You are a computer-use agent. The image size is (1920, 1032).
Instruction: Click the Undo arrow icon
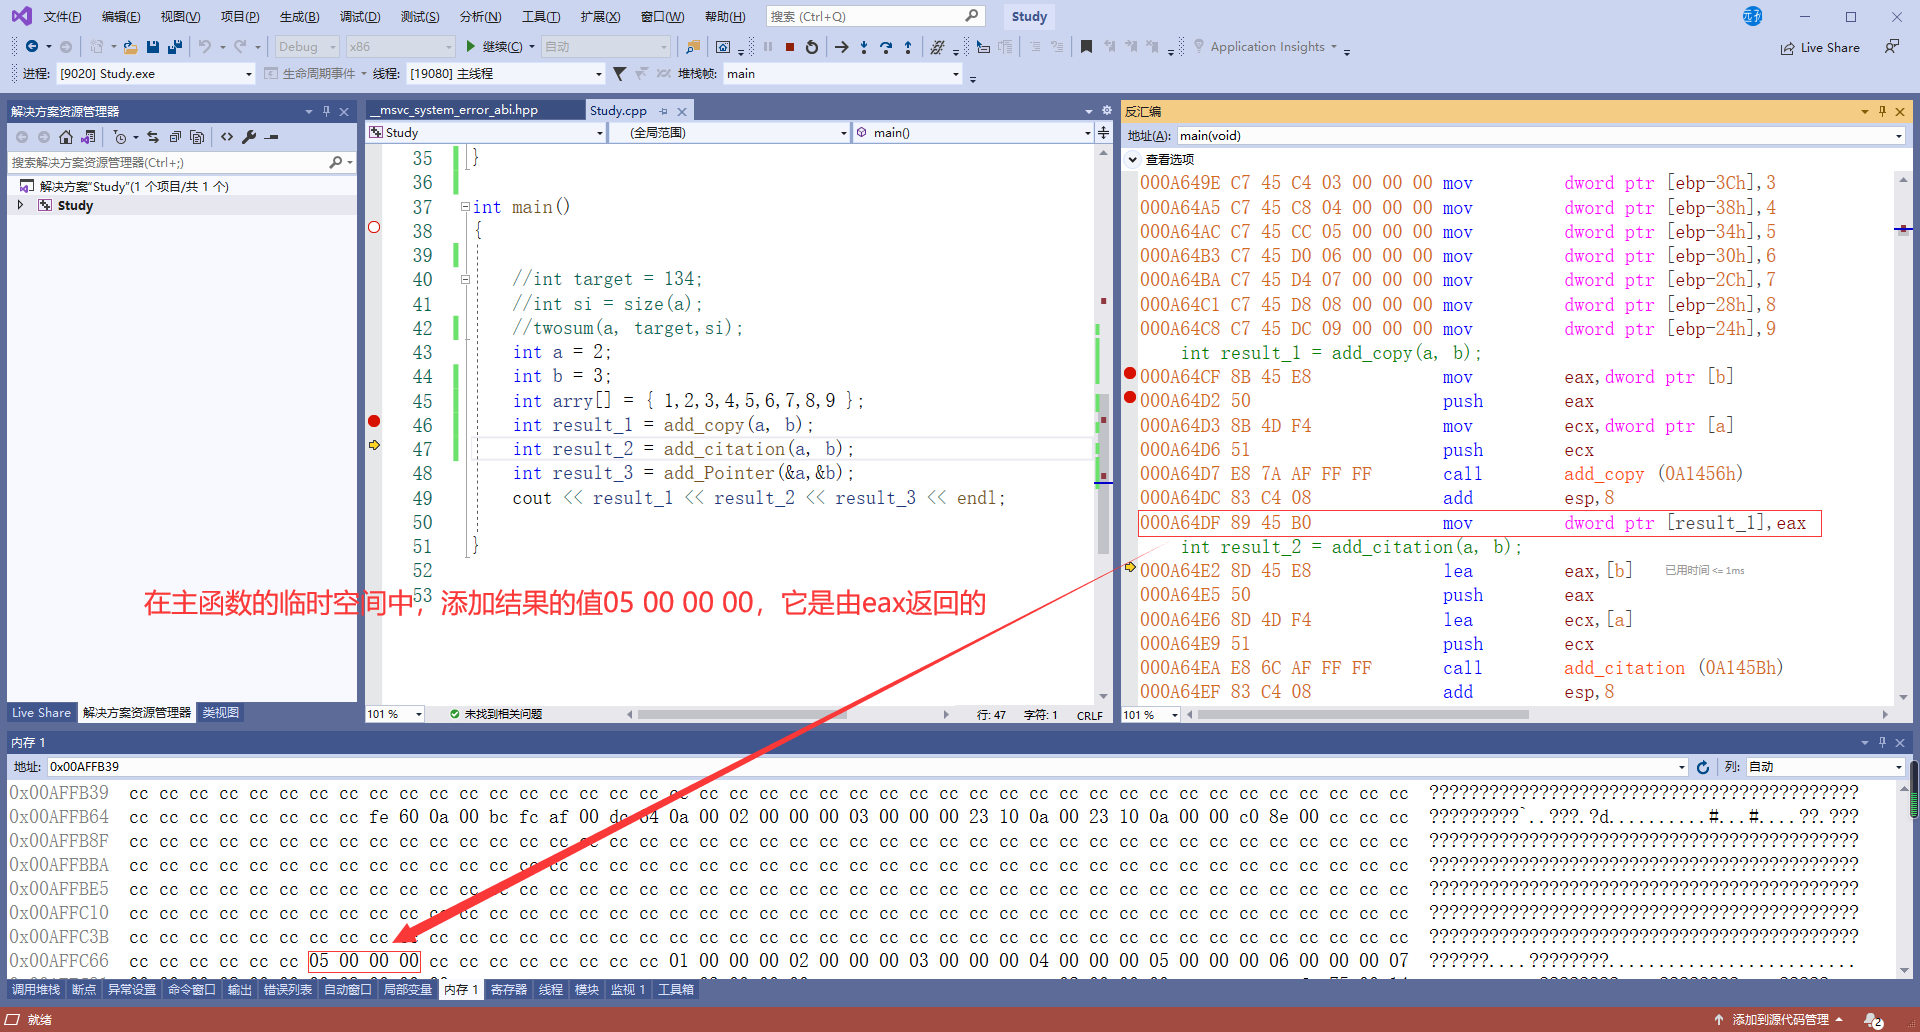204,46
